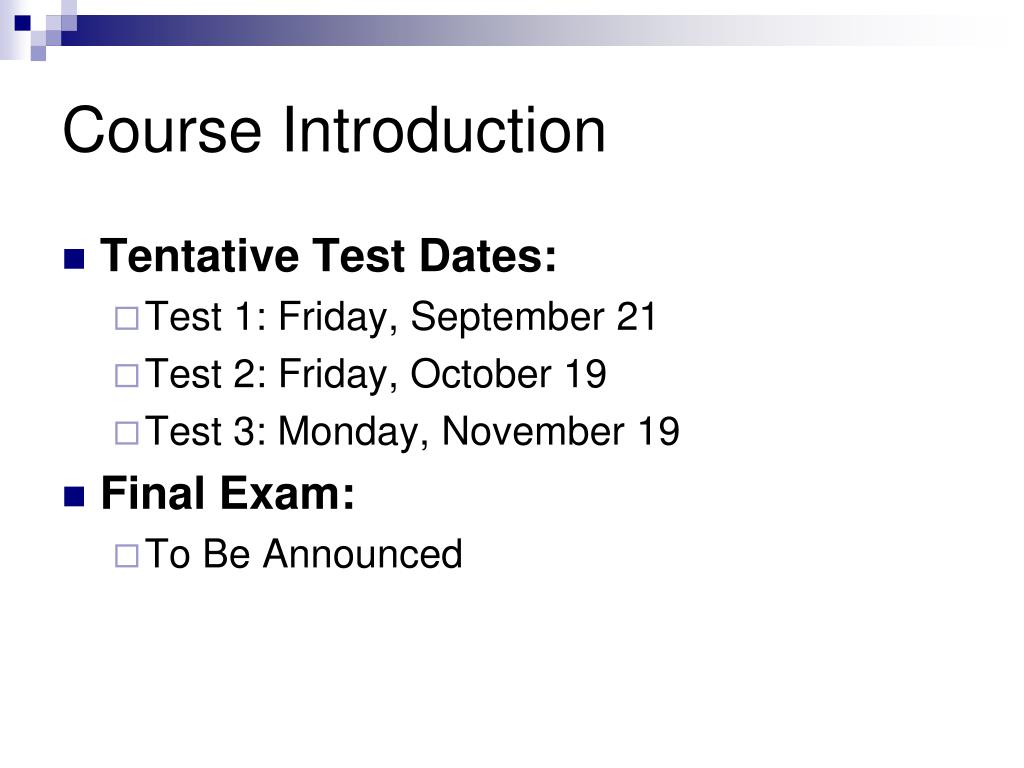Click the To Be Announced text

[x=304, y=554]
